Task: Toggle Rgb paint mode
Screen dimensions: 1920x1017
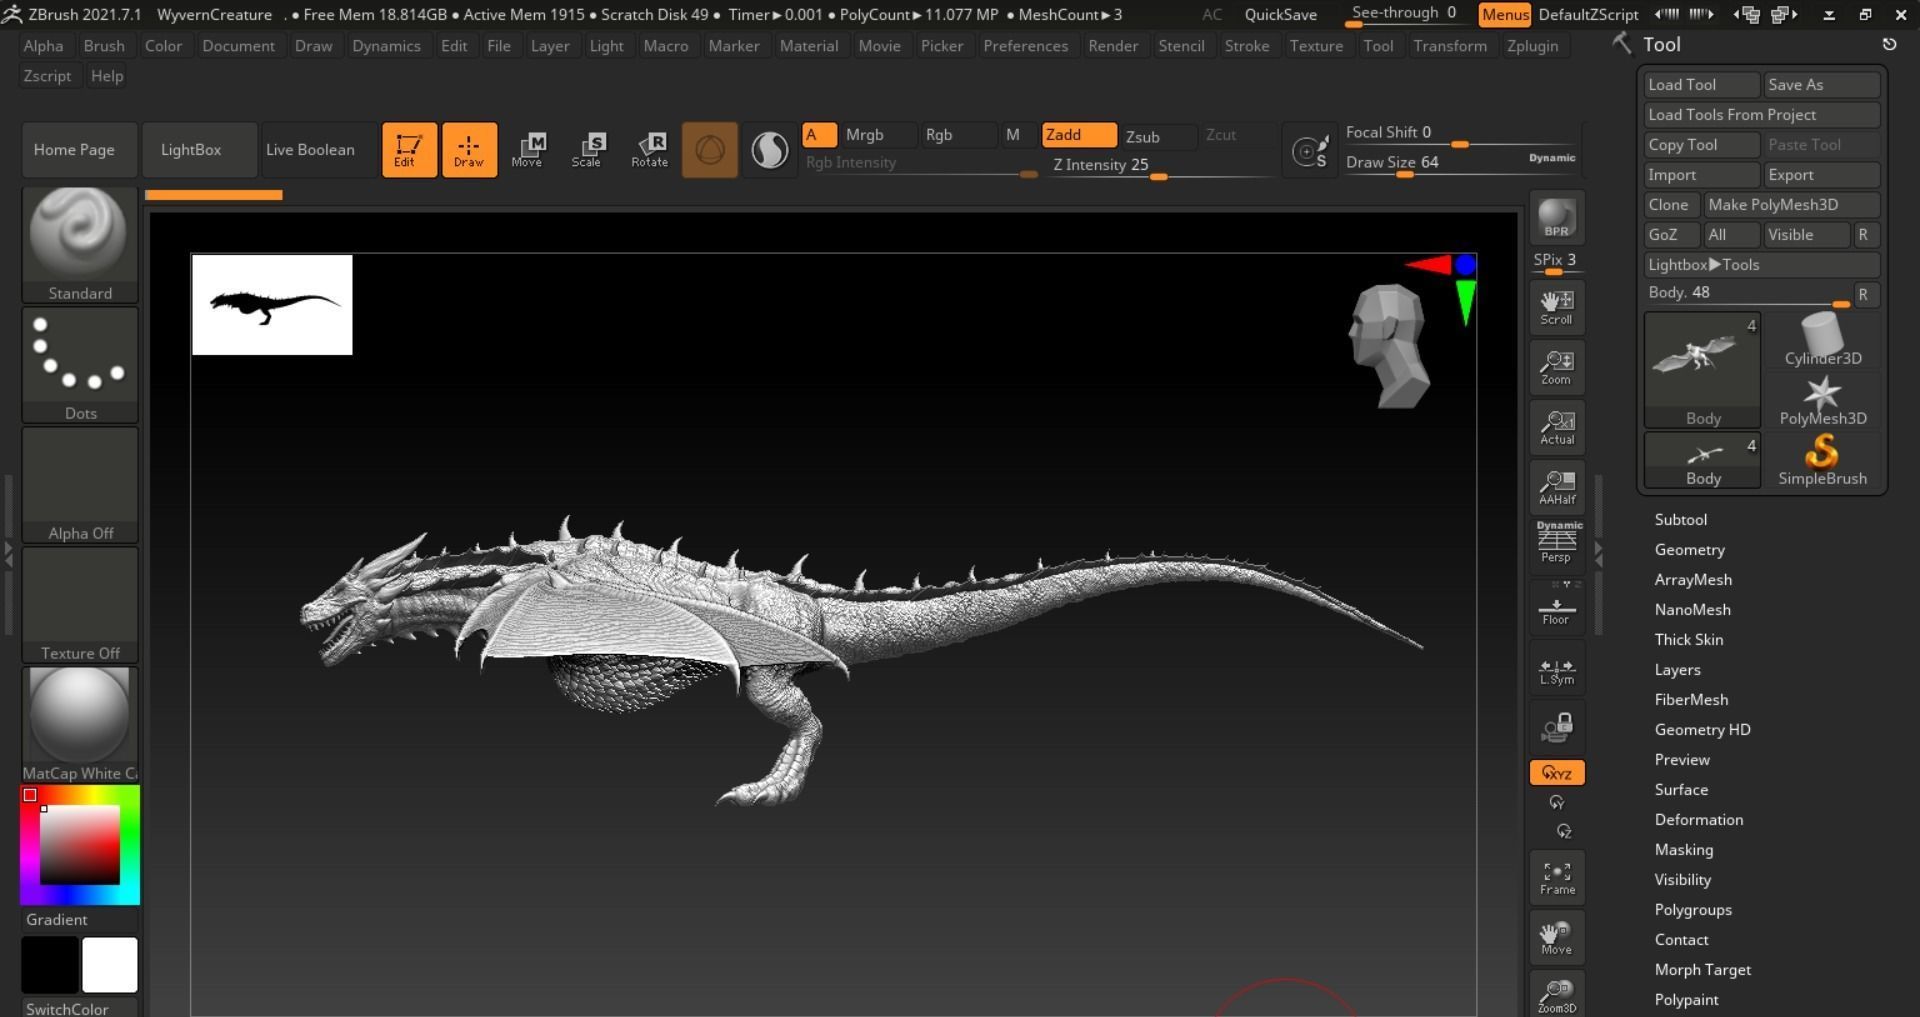Action: tap(958, 135)
